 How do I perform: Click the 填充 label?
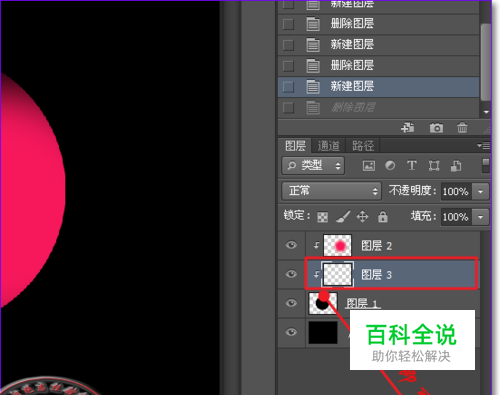coord(423,216)
